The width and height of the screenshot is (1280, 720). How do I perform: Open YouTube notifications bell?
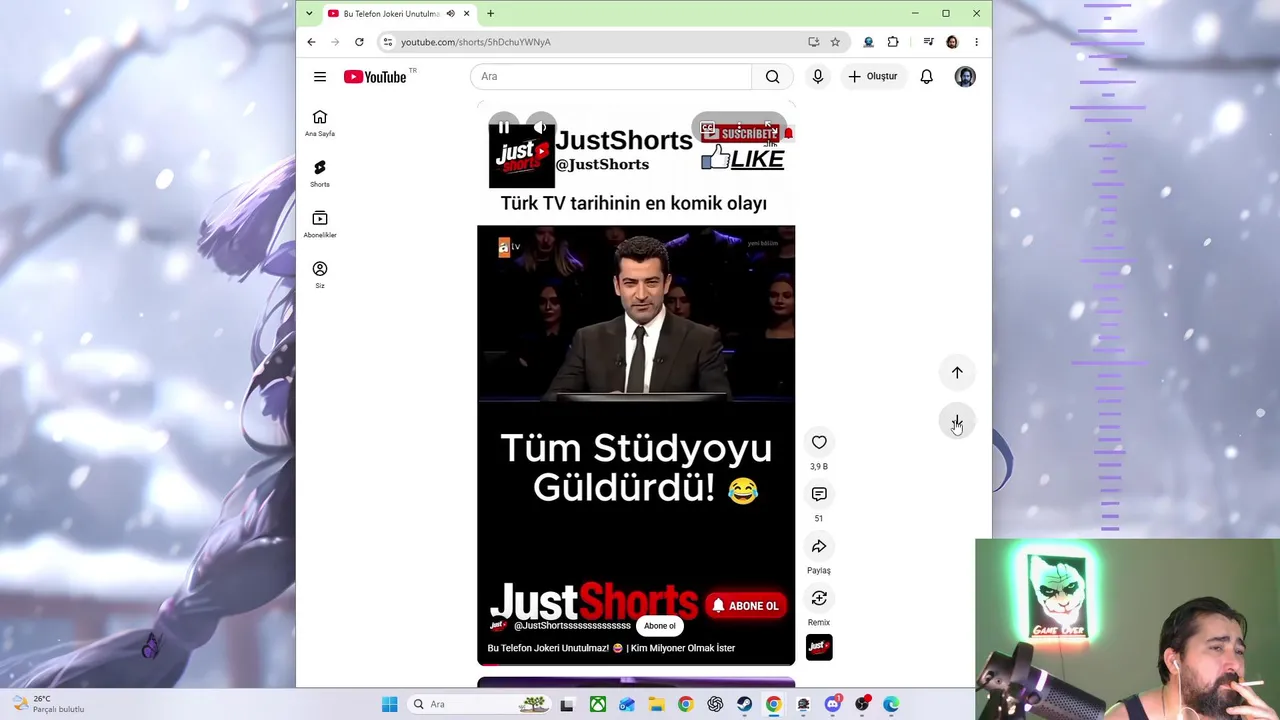(x=927, y=77)
